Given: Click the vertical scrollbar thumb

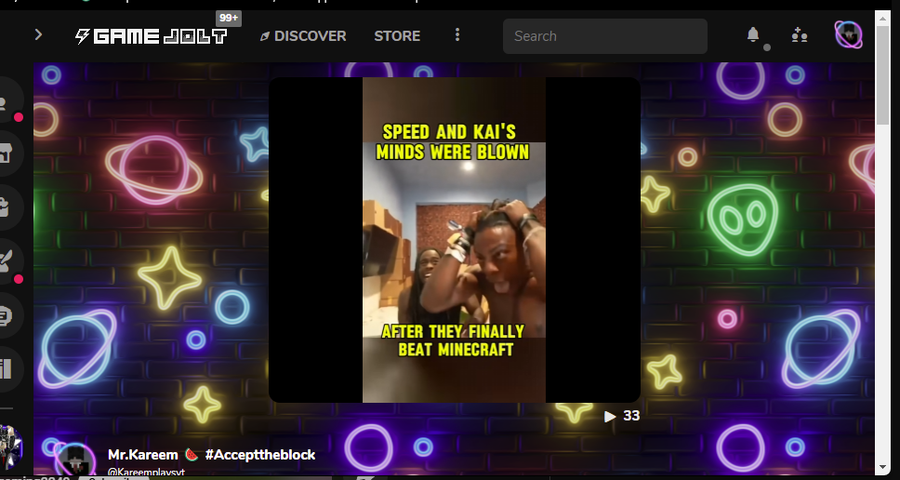Looking at the screenshot, I should coord(883,75).
